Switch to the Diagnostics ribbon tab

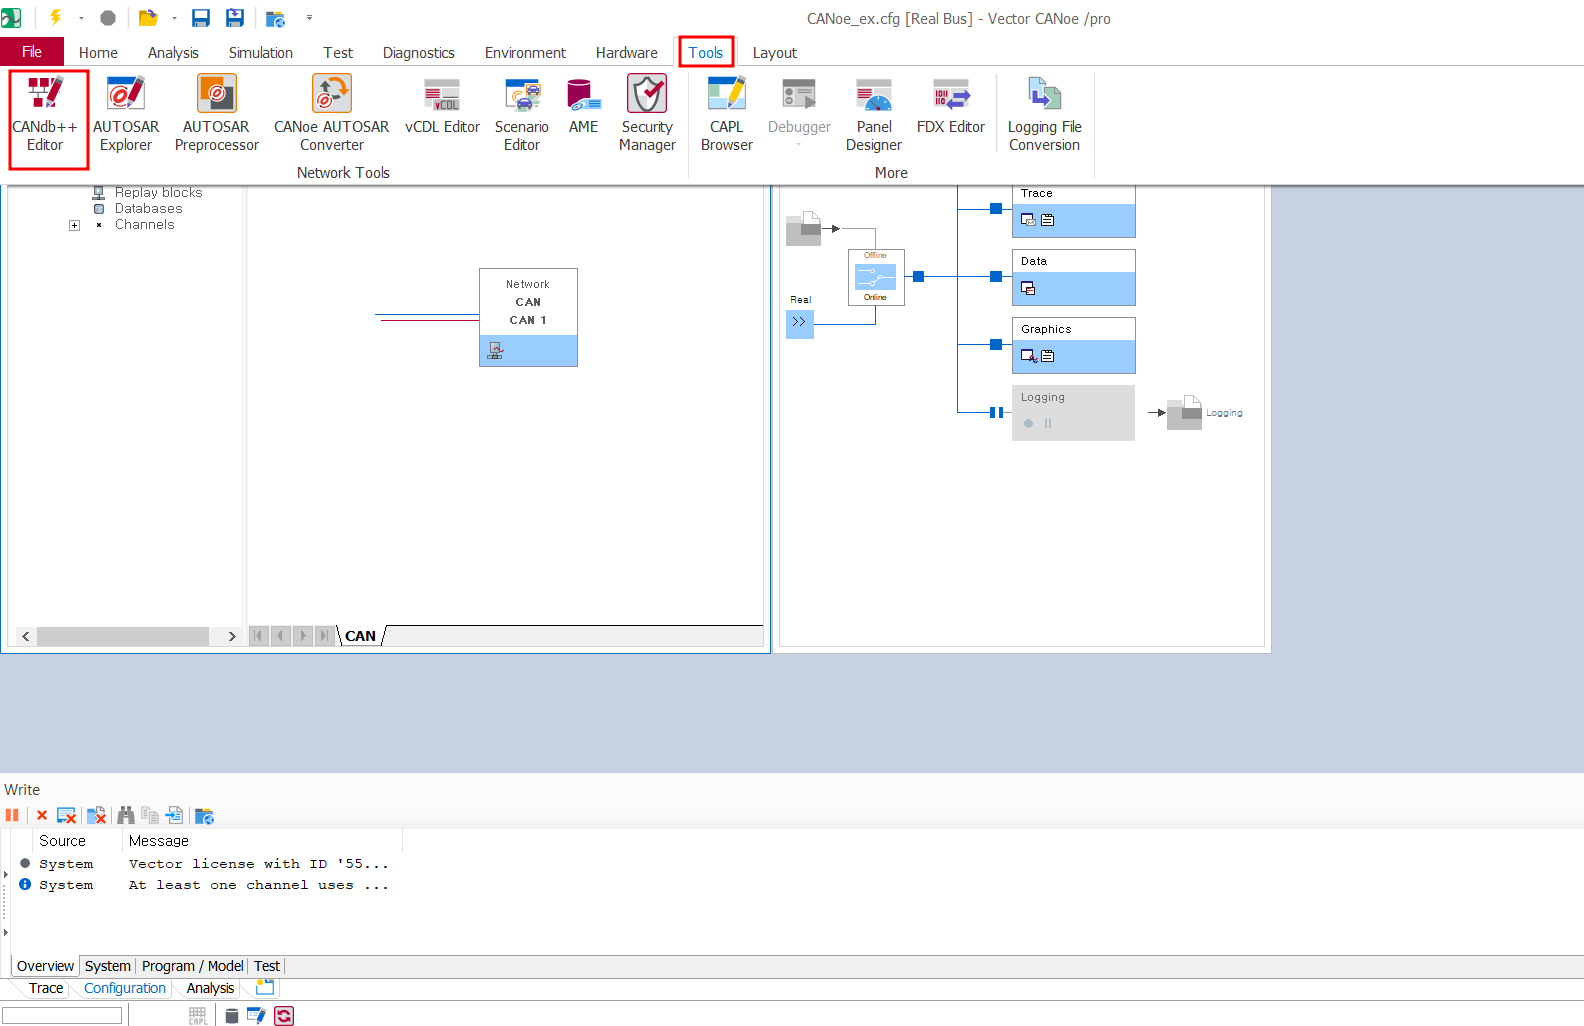tap(419, 53)
